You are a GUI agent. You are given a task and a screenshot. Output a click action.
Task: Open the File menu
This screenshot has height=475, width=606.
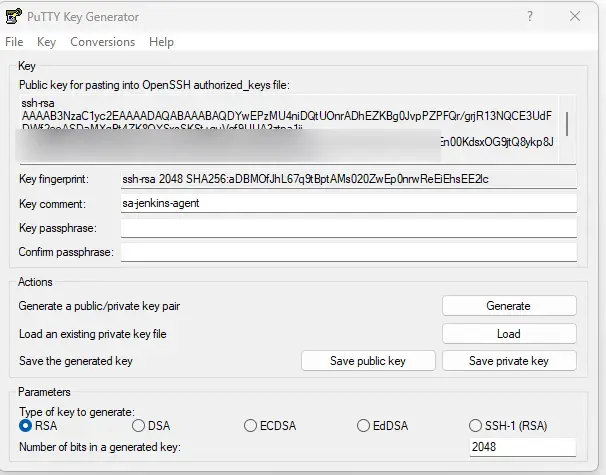[14, 42]
